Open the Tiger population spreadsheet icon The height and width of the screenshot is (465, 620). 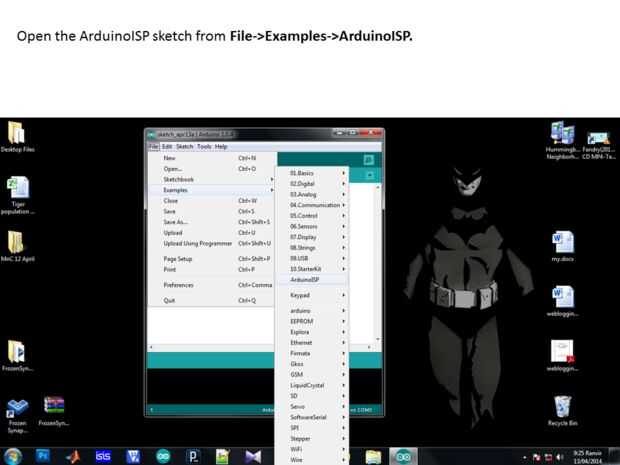(x=17, y=195)
